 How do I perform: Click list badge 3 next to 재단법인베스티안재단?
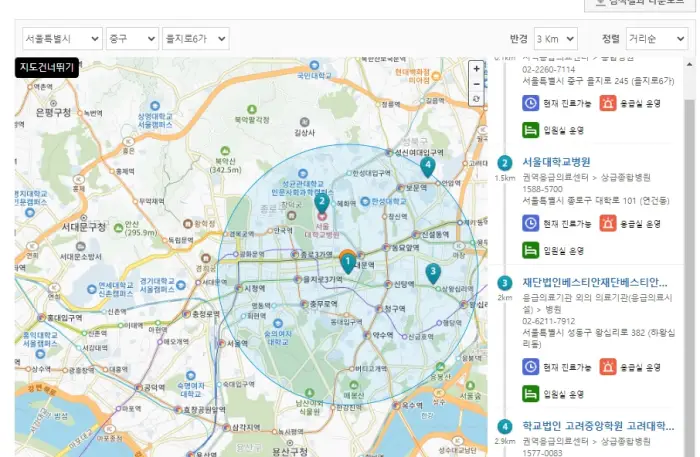click(x=505, y=283)
